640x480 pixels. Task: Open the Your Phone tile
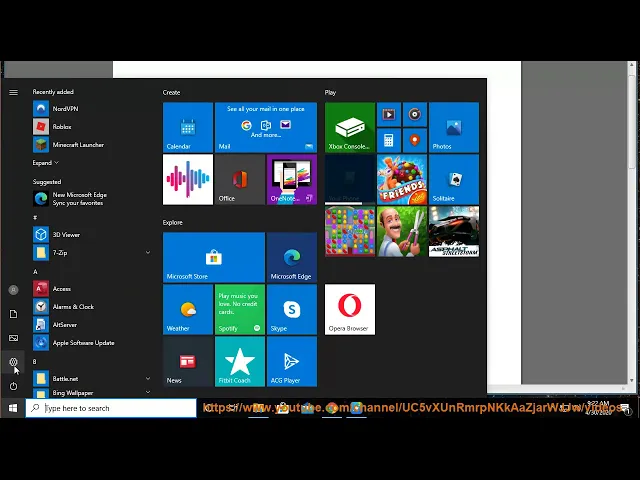click(x=350, y=180)
